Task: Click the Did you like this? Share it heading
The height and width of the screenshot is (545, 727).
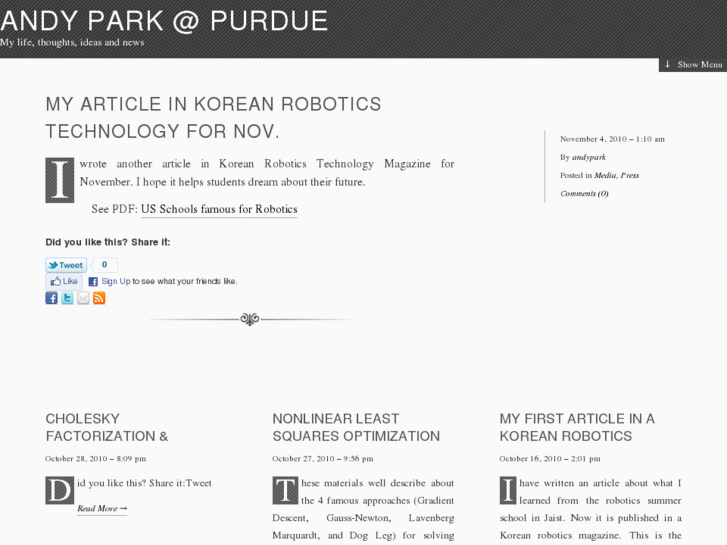Action: tap(108, 242)
